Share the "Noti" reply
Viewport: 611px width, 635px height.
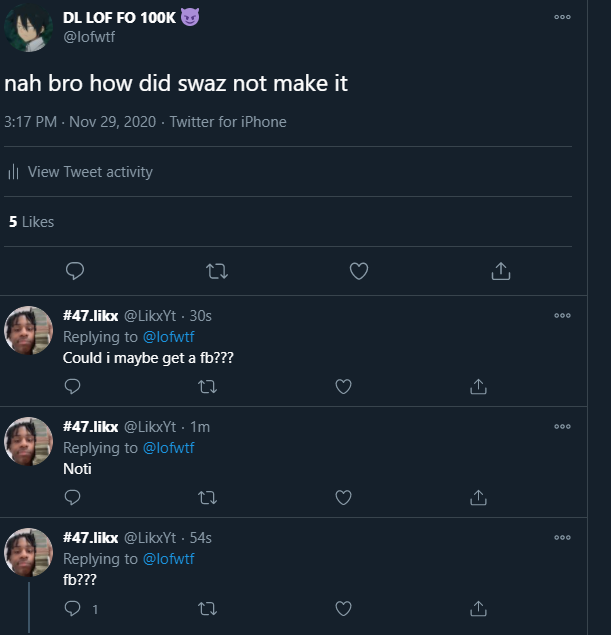pos(478,497)
